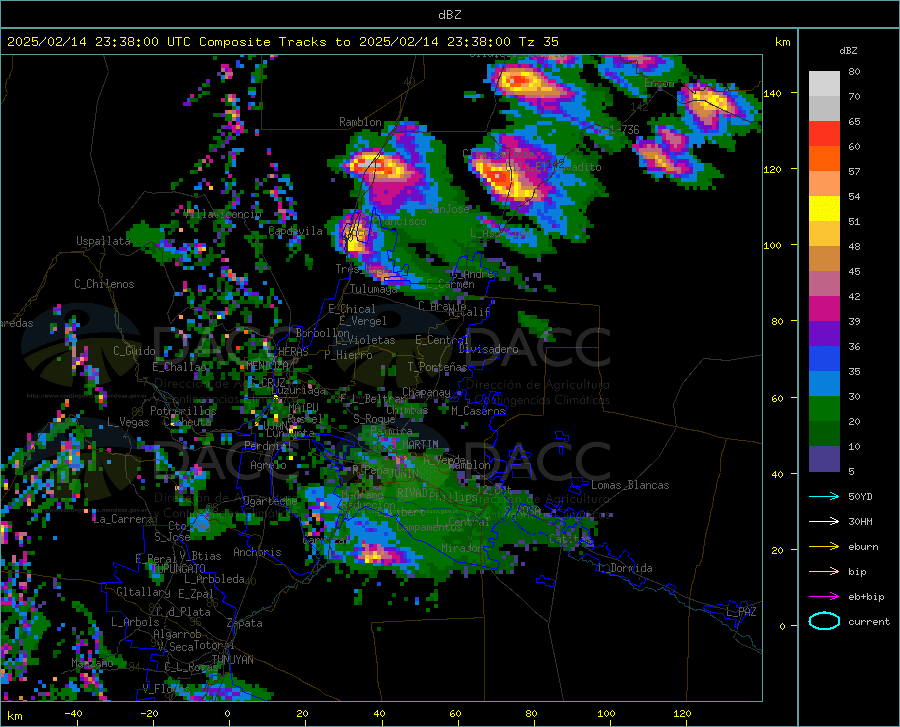This screenshot has width=900, height=727.
Task: Click the E_Vergel place label
Action: pyautogui.click(x=362, y=321)
